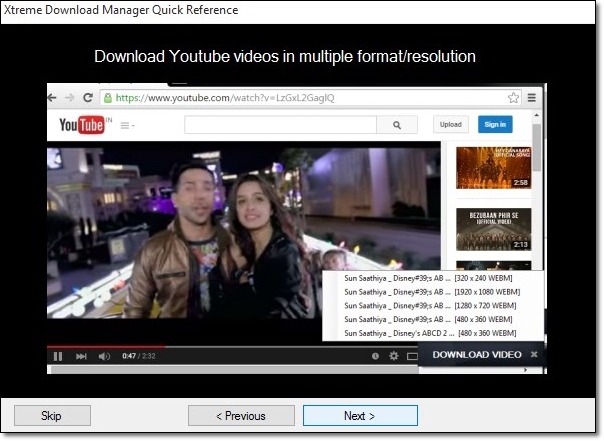Toggle theater mode in video player
604x441 pixels.
point(412,355)
